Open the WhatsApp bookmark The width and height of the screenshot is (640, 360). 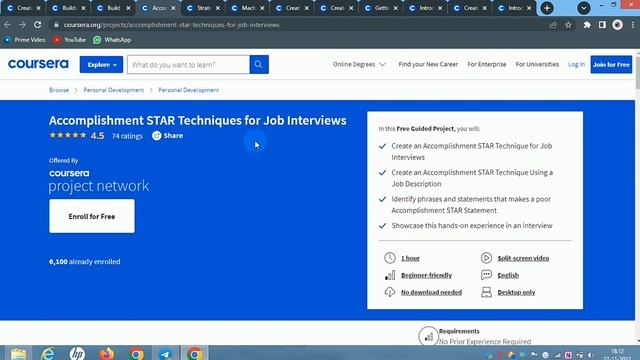pos(112,40)
